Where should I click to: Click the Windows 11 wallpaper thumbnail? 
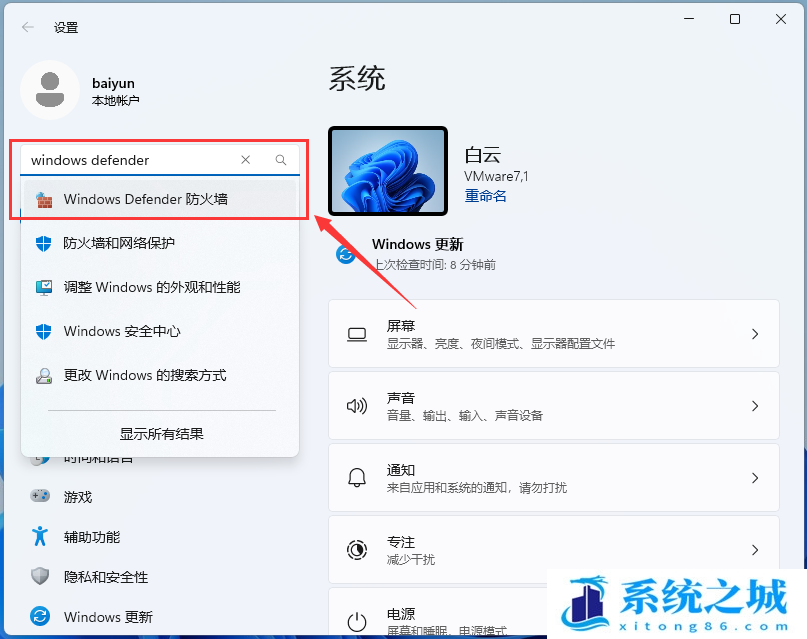click(388, 171)
